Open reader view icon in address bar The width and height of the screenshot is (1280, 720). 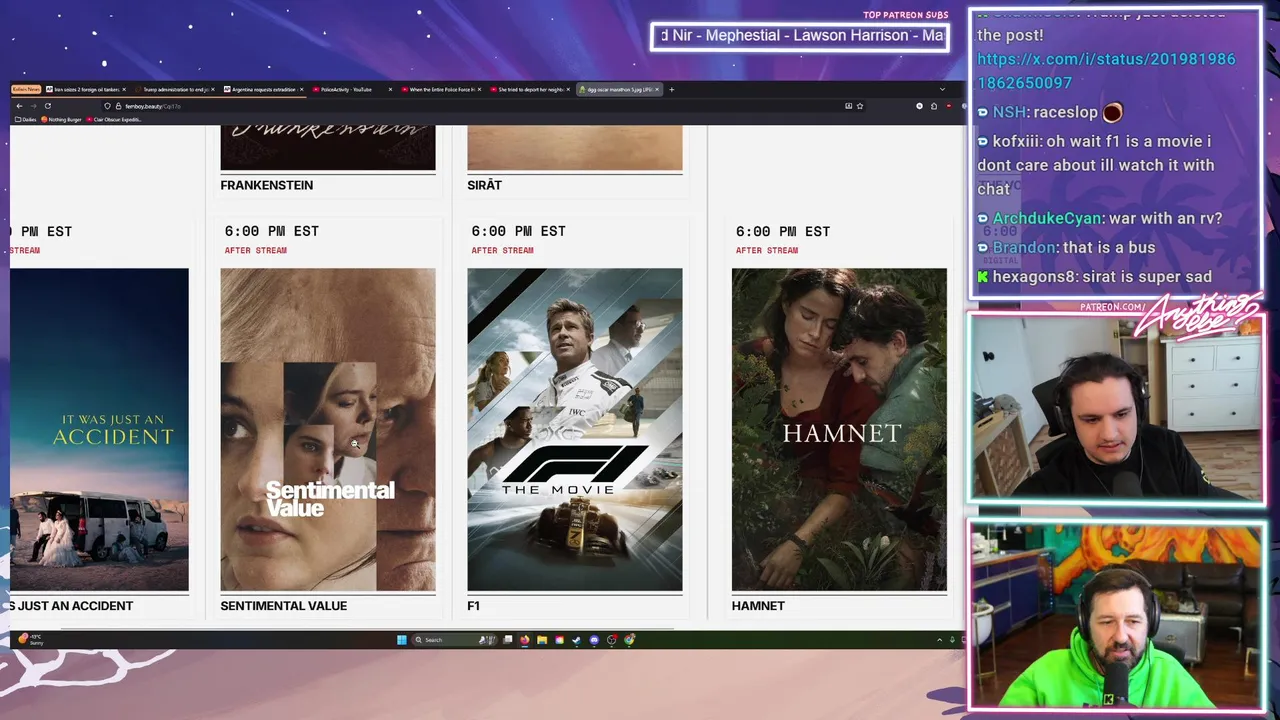(x=848, y=106)
